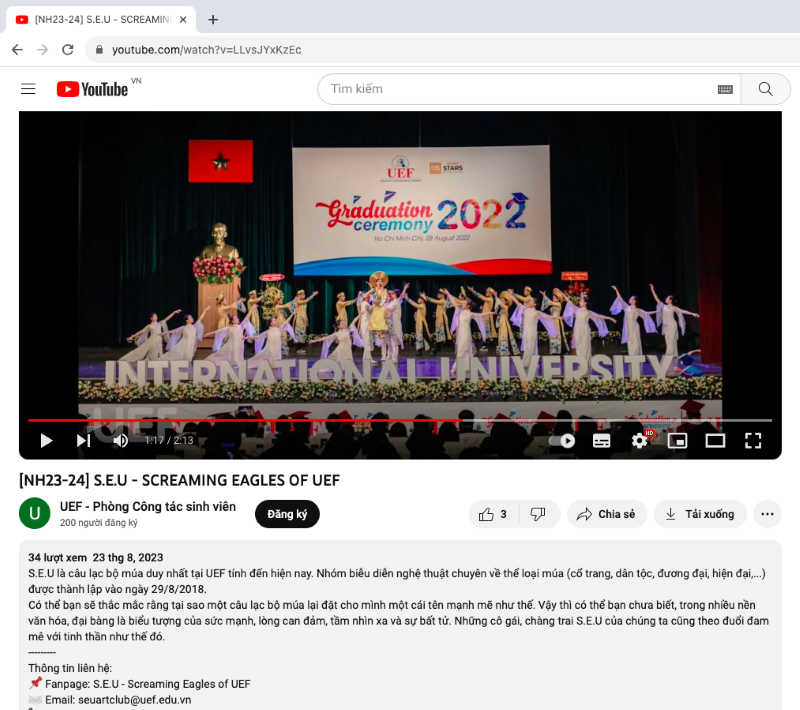Toggle subtitles/closed captions

(x=601, y=440)
